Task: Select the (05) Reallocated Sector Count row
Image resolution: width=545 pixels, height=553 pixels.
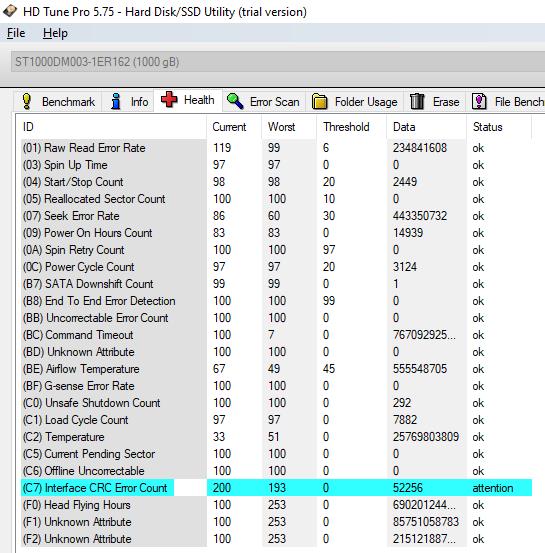Action: pos(277,199)
